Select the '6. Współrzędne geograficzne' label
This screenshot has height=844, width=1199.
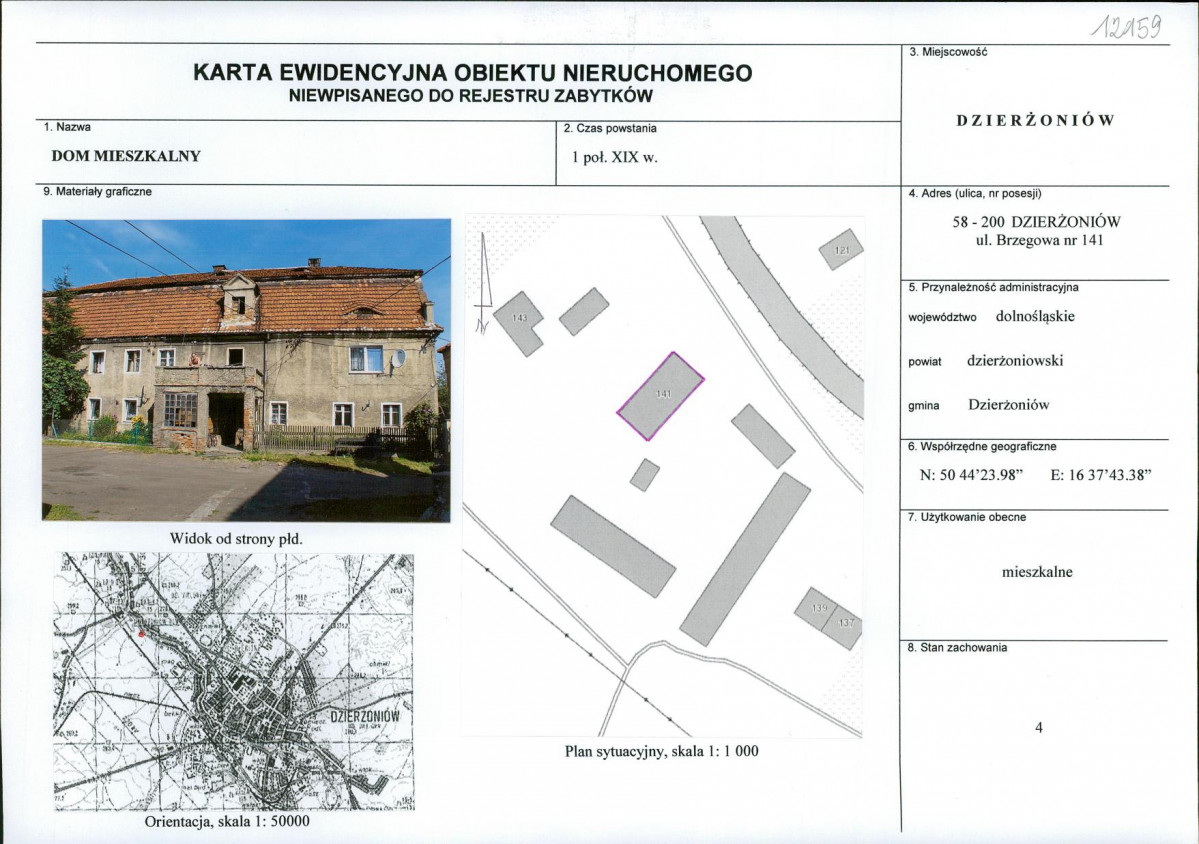pyautogui.click(x=982, y=446)
